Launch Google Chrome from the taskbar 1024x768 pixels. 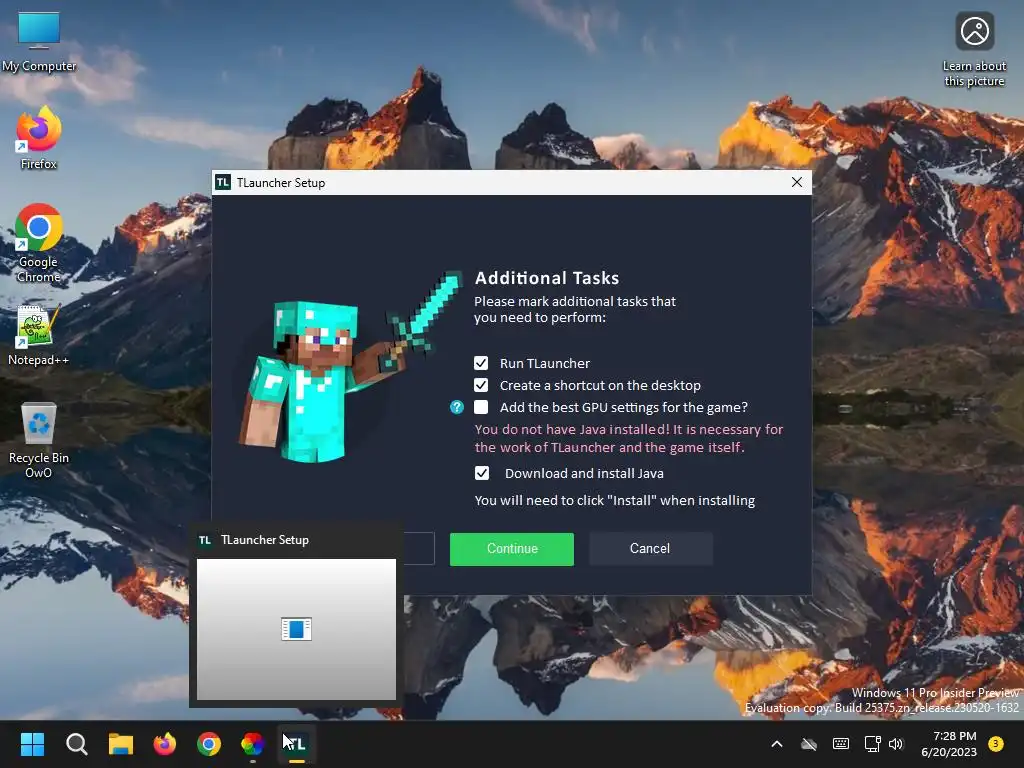click(x=209, y=744)
